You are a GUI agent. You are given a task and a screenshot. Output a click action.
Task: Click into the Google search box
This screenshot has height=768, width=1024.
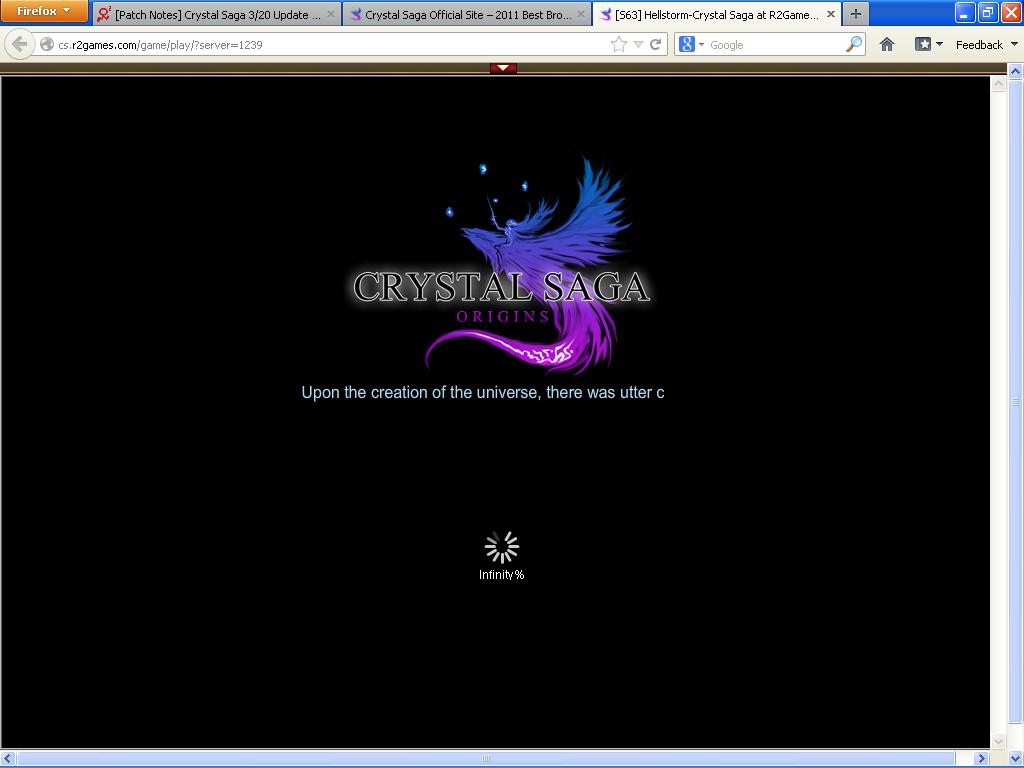click(775, 44)
